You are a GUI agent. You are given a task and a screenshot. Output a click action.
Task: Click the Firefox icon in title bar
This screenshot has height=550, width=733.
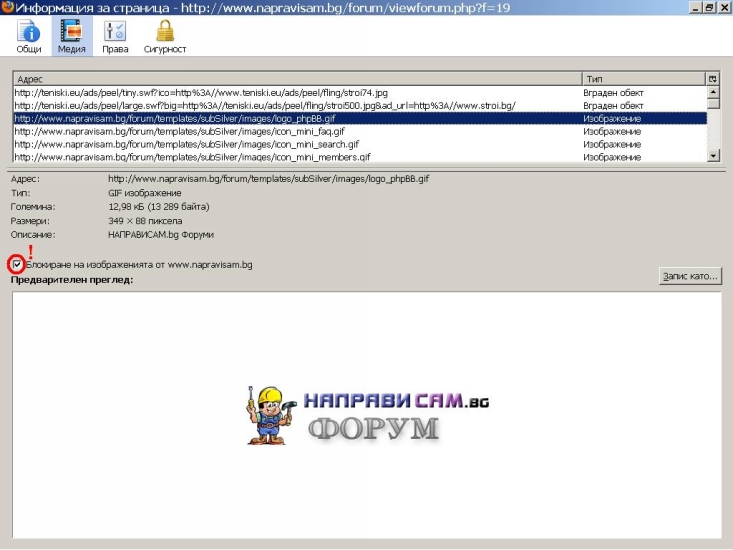[7, 7]
